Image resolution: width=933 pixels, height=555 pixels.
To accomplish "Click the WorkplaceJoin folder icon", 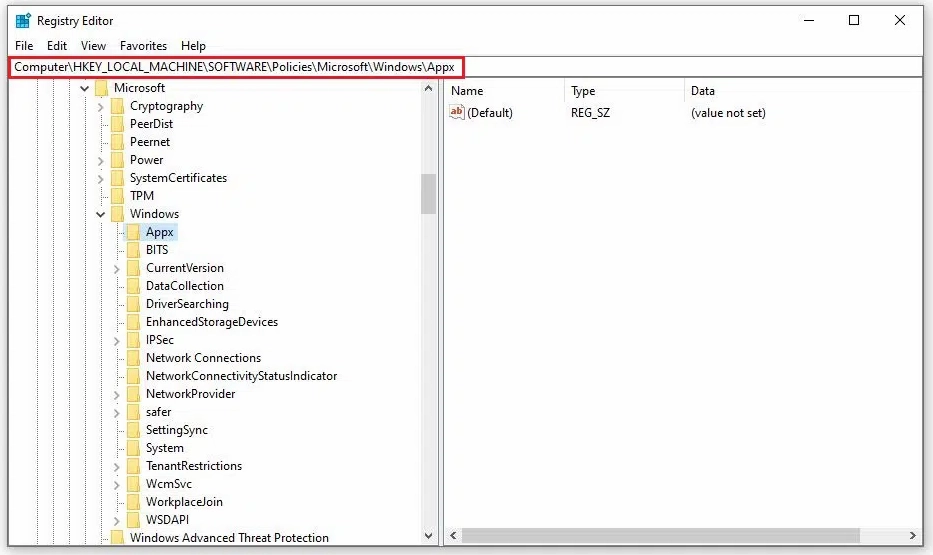I will point(134,502).
